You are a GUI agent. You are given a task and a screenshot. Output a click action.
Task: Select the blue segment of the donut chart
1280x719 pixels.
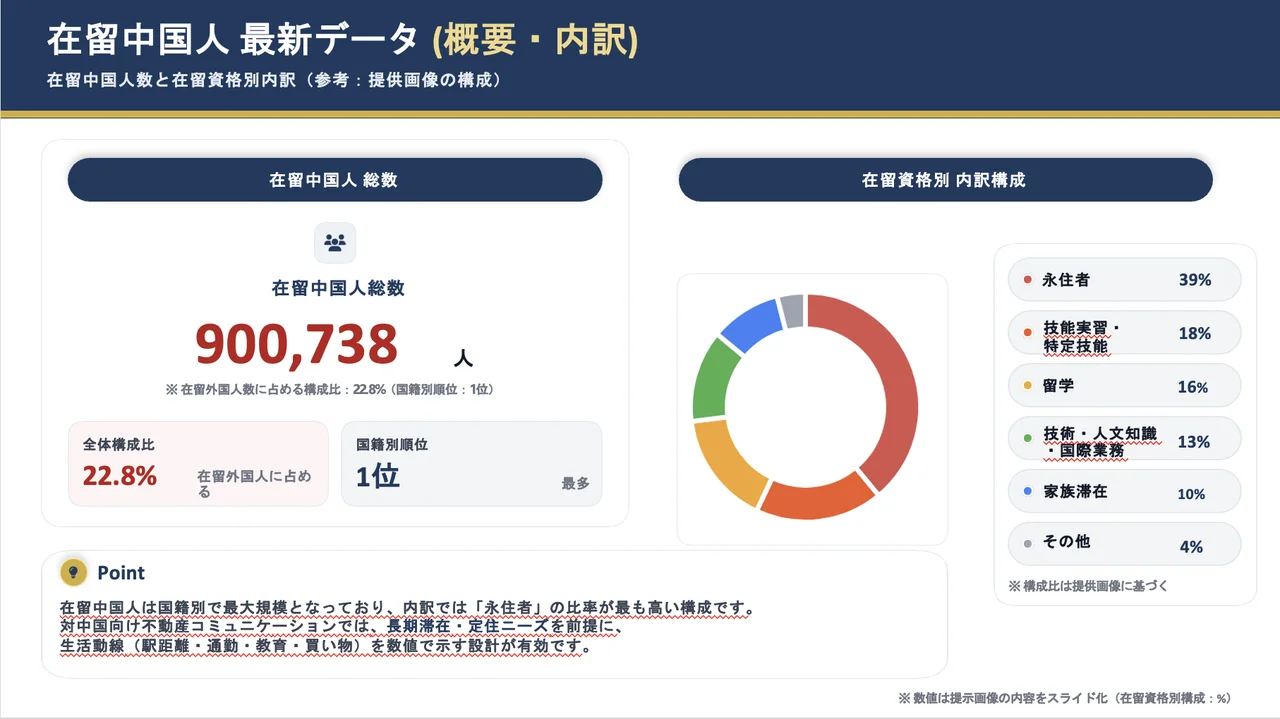[x=750, y=322]
